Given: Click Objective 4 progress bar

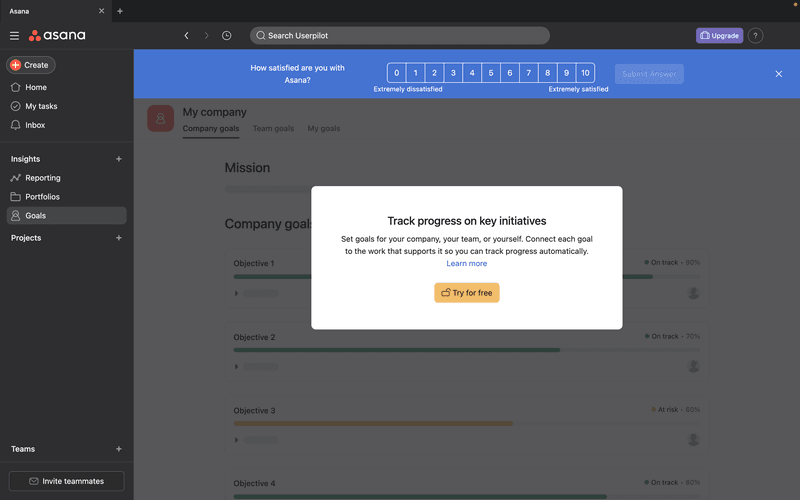Looking at the screenshot, I should pos(466,496).
